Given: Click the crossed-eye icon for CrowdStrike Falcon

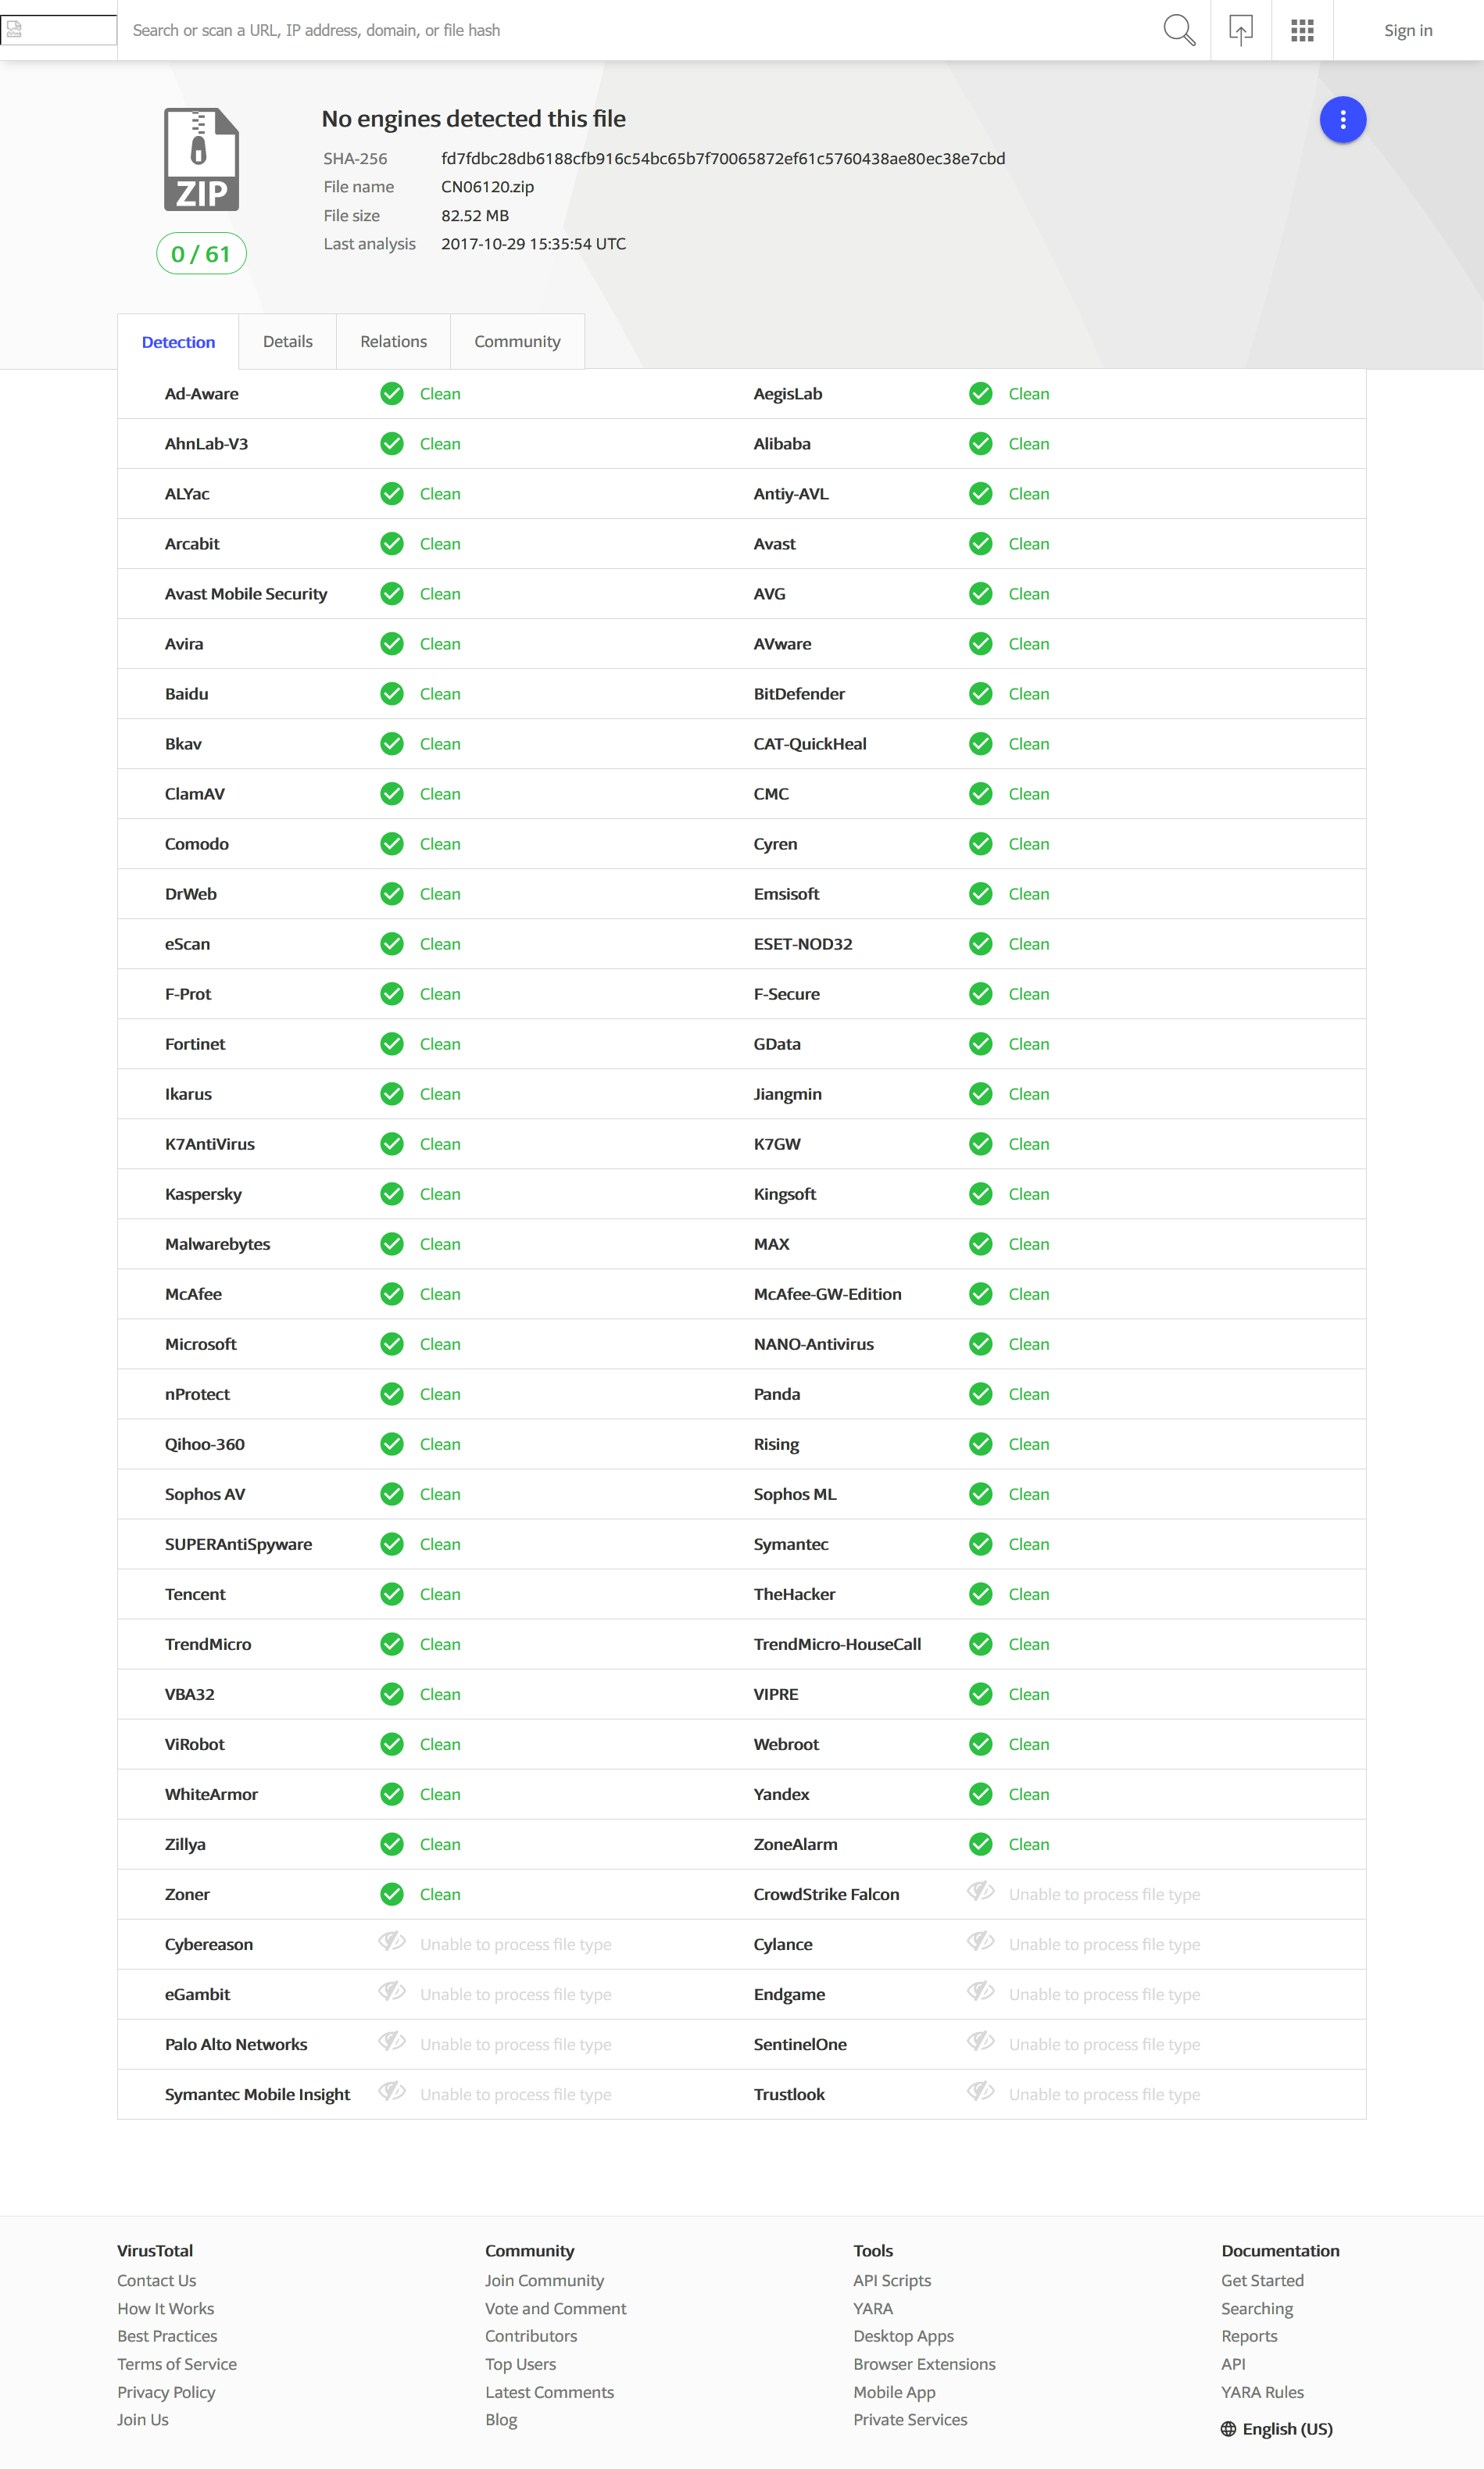Looking at the screenshot, I should pos(980,1892).
